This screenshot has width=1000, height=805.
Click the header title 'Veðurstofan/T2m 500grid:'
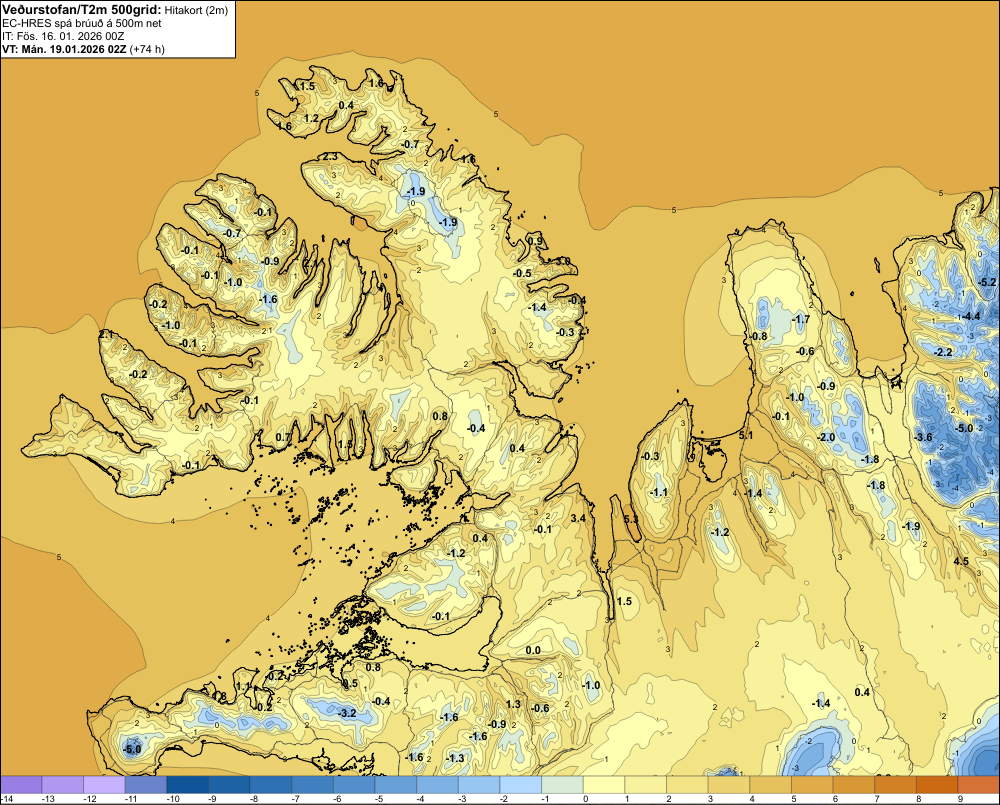click(82, 9)
